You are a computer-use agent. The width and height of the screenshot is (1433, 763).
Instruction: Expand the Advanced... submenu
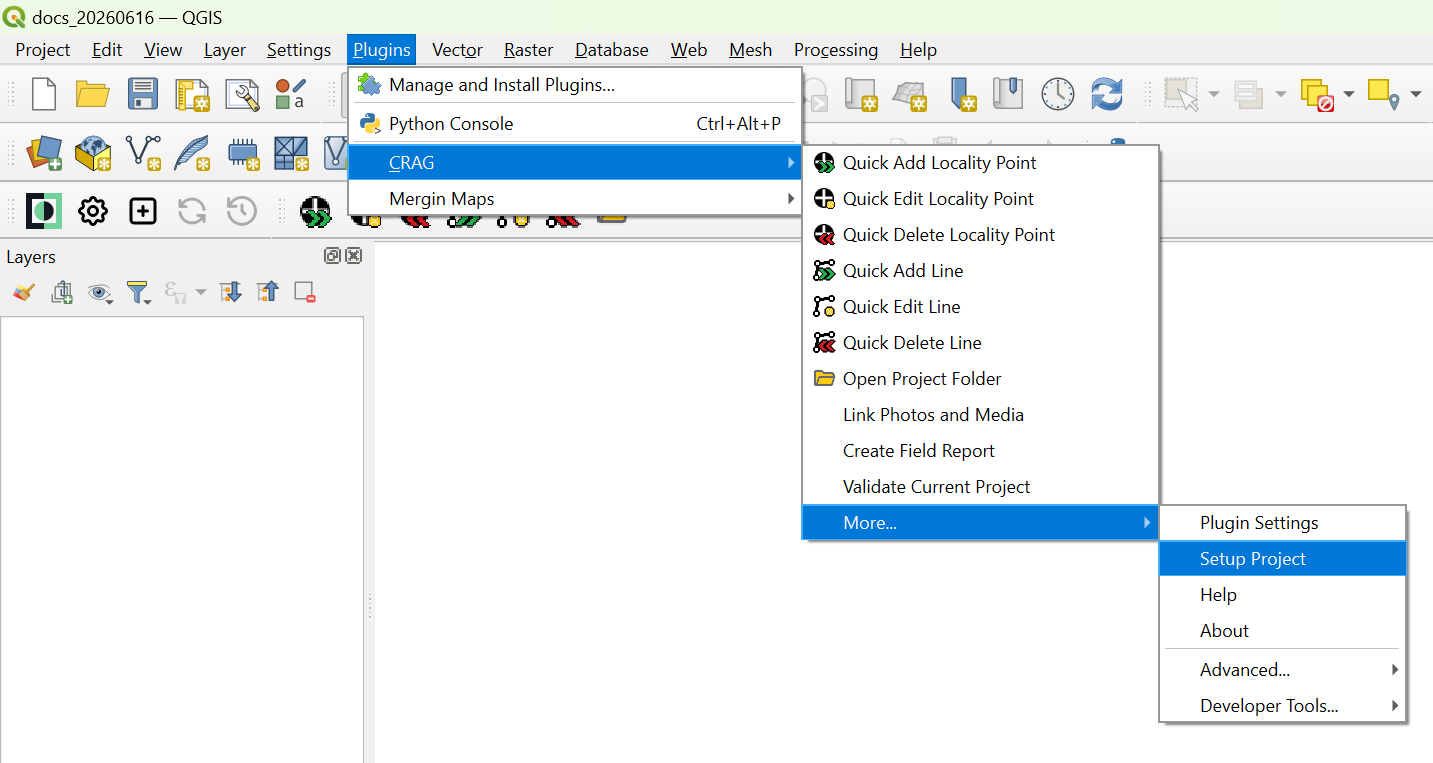[x=1283, y=670]
